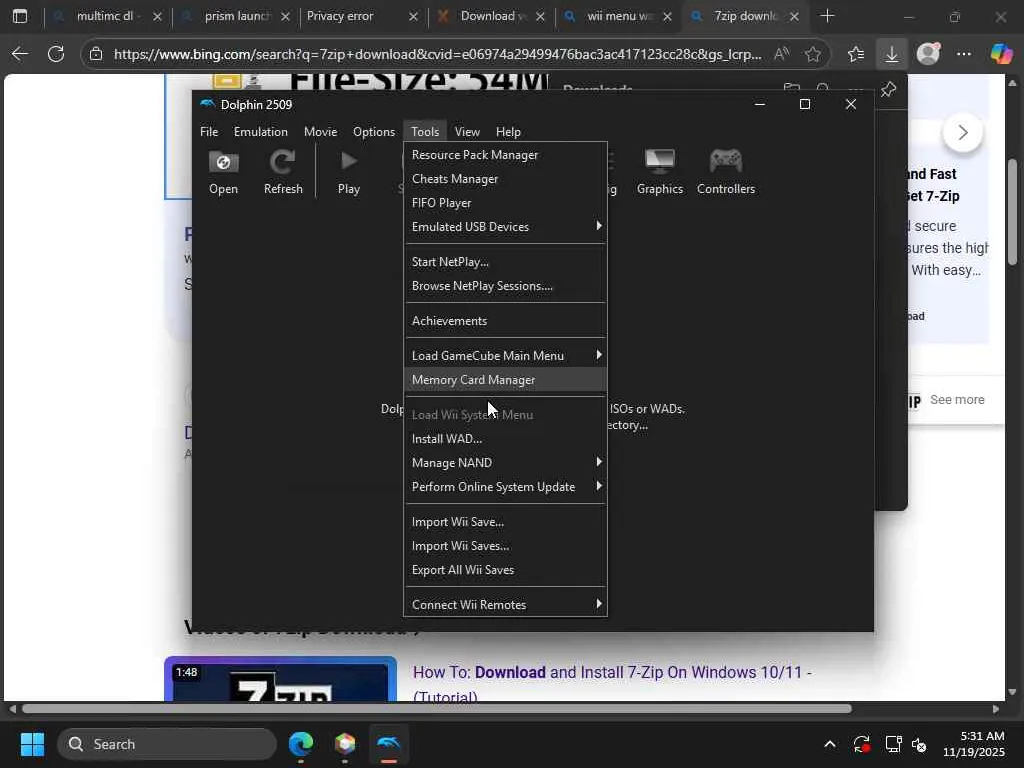Viewport: 1024px width, 768px height.
Task: Add this page to favorites star
Action: 812,54
